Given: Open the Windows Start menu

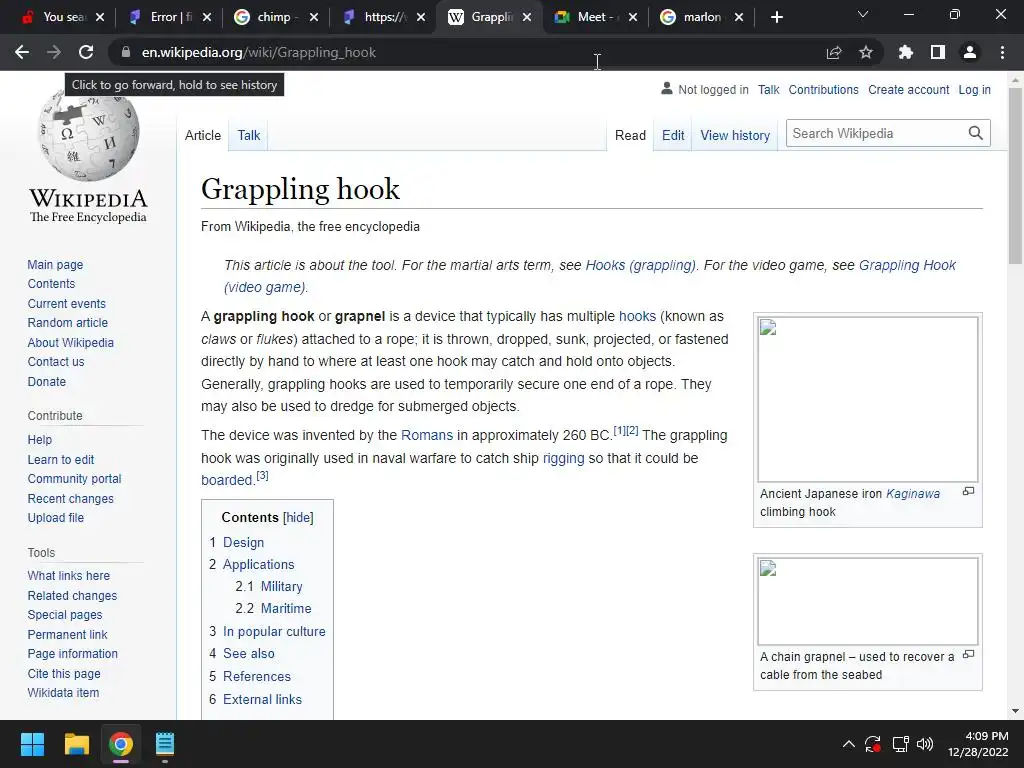Looking at the screenshot, I should coord(32,744).
